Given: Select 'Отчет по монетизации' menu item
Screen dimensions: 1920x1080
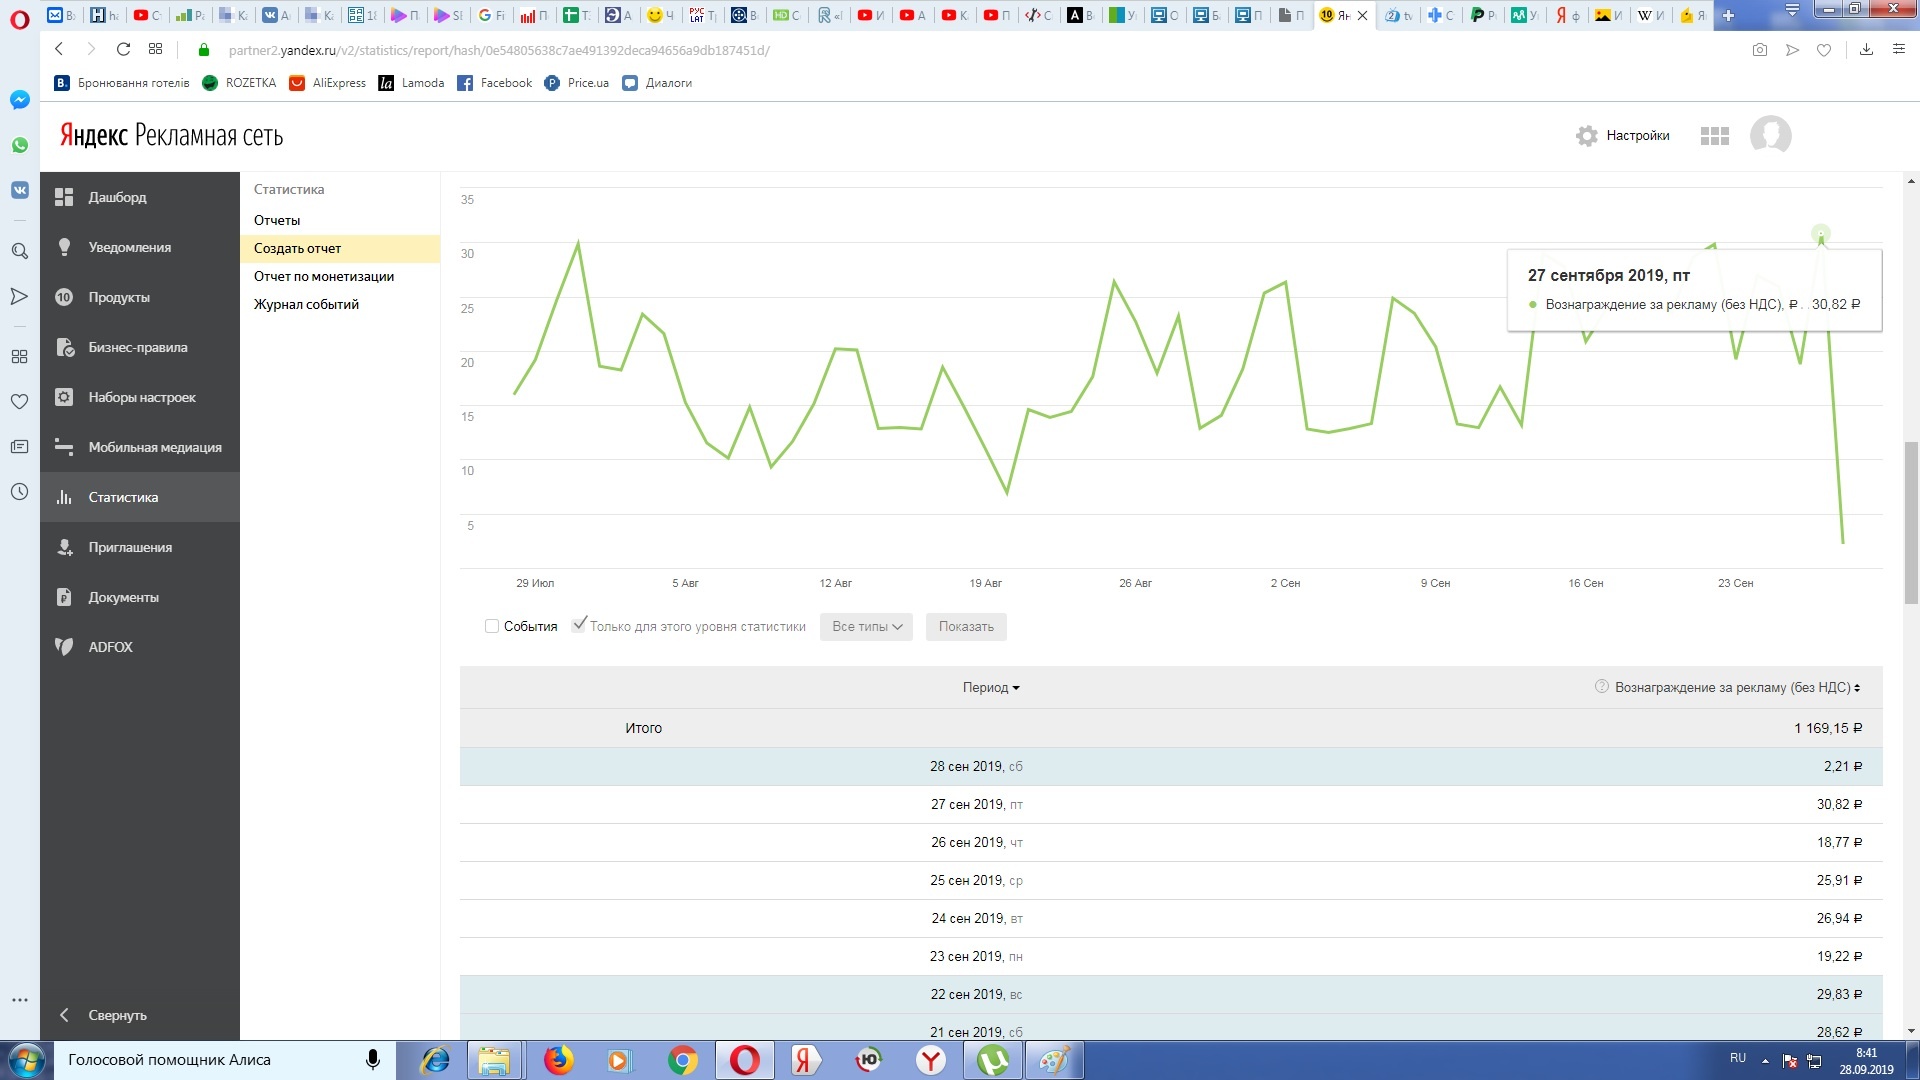Looking at the screenshot, I should coord(323,276).
